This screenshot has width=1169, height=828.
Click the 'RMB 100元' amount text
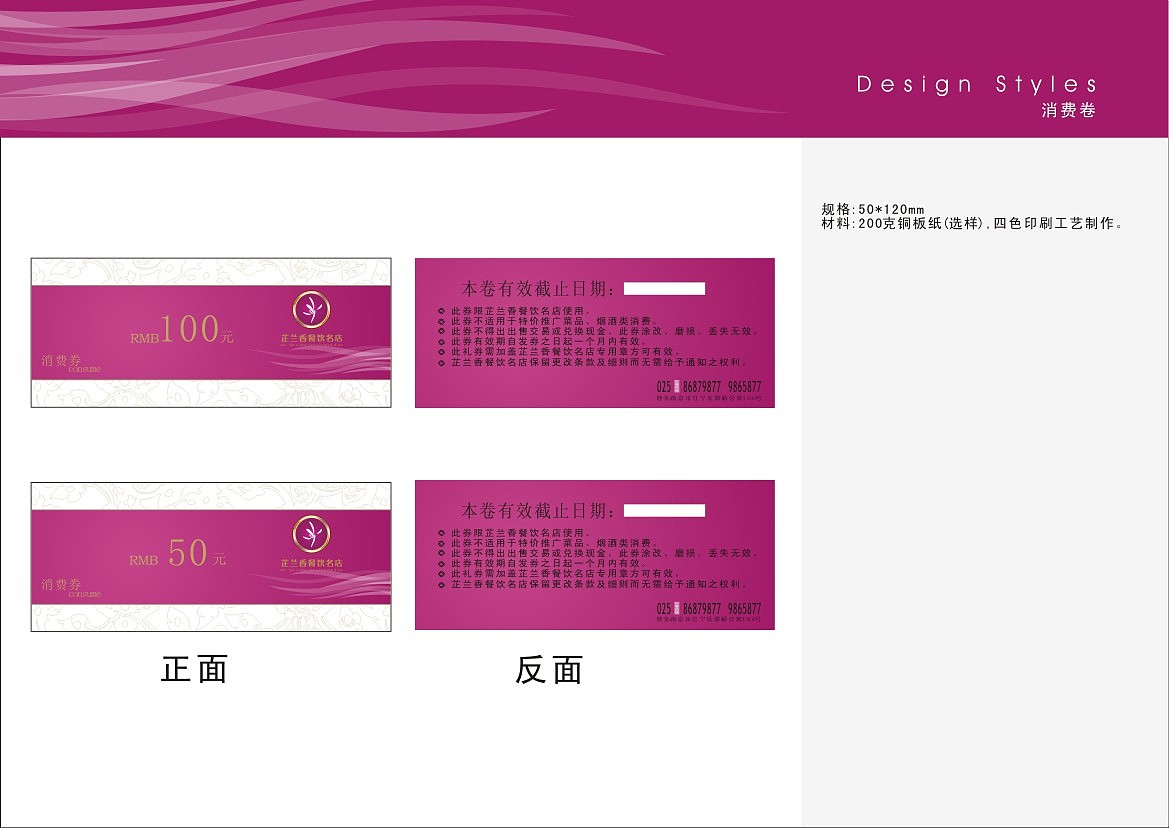click(182, 329)
